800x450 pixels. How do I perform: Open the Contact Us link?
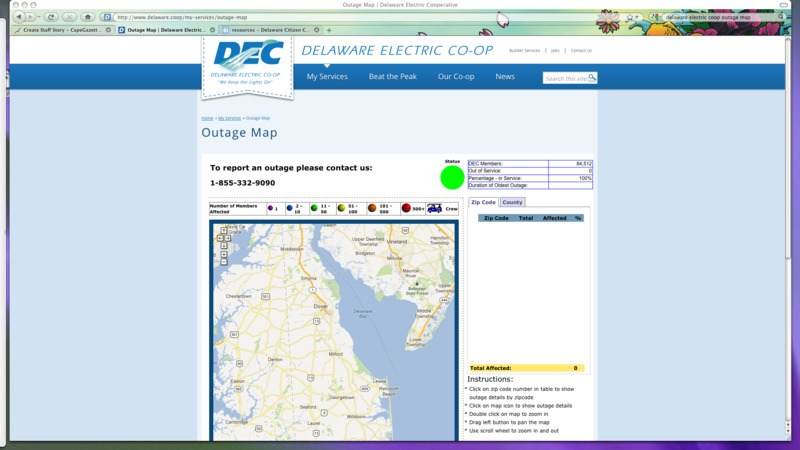click(x=581, y=51)
